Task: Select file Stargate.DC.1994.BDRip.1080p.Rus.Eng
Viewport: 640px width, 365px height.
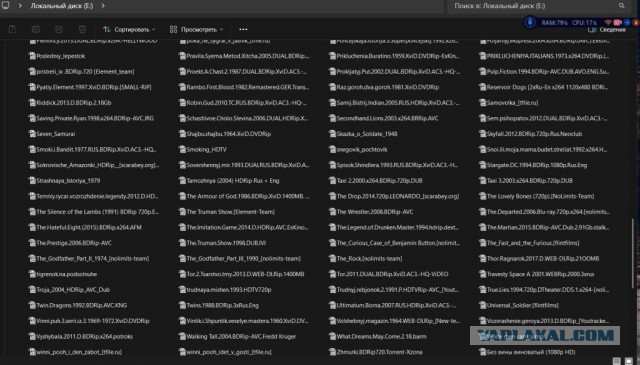Action: point(533,165)
